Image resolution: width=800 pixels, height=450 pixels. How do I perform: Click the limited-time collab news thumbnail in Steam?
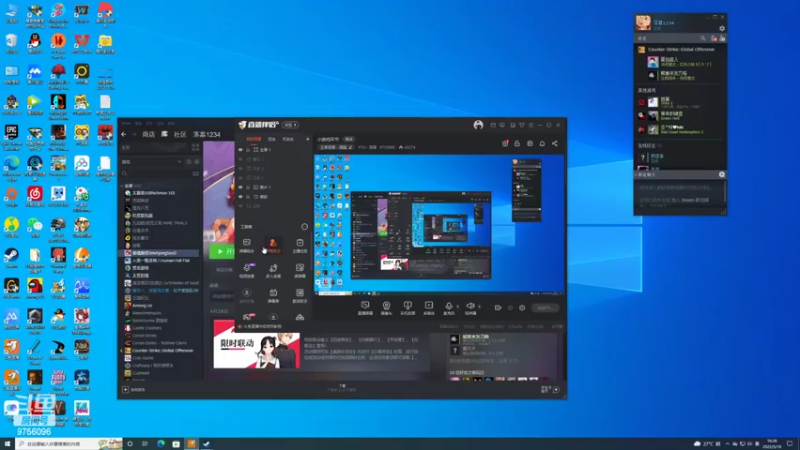[x=256, y=344]
